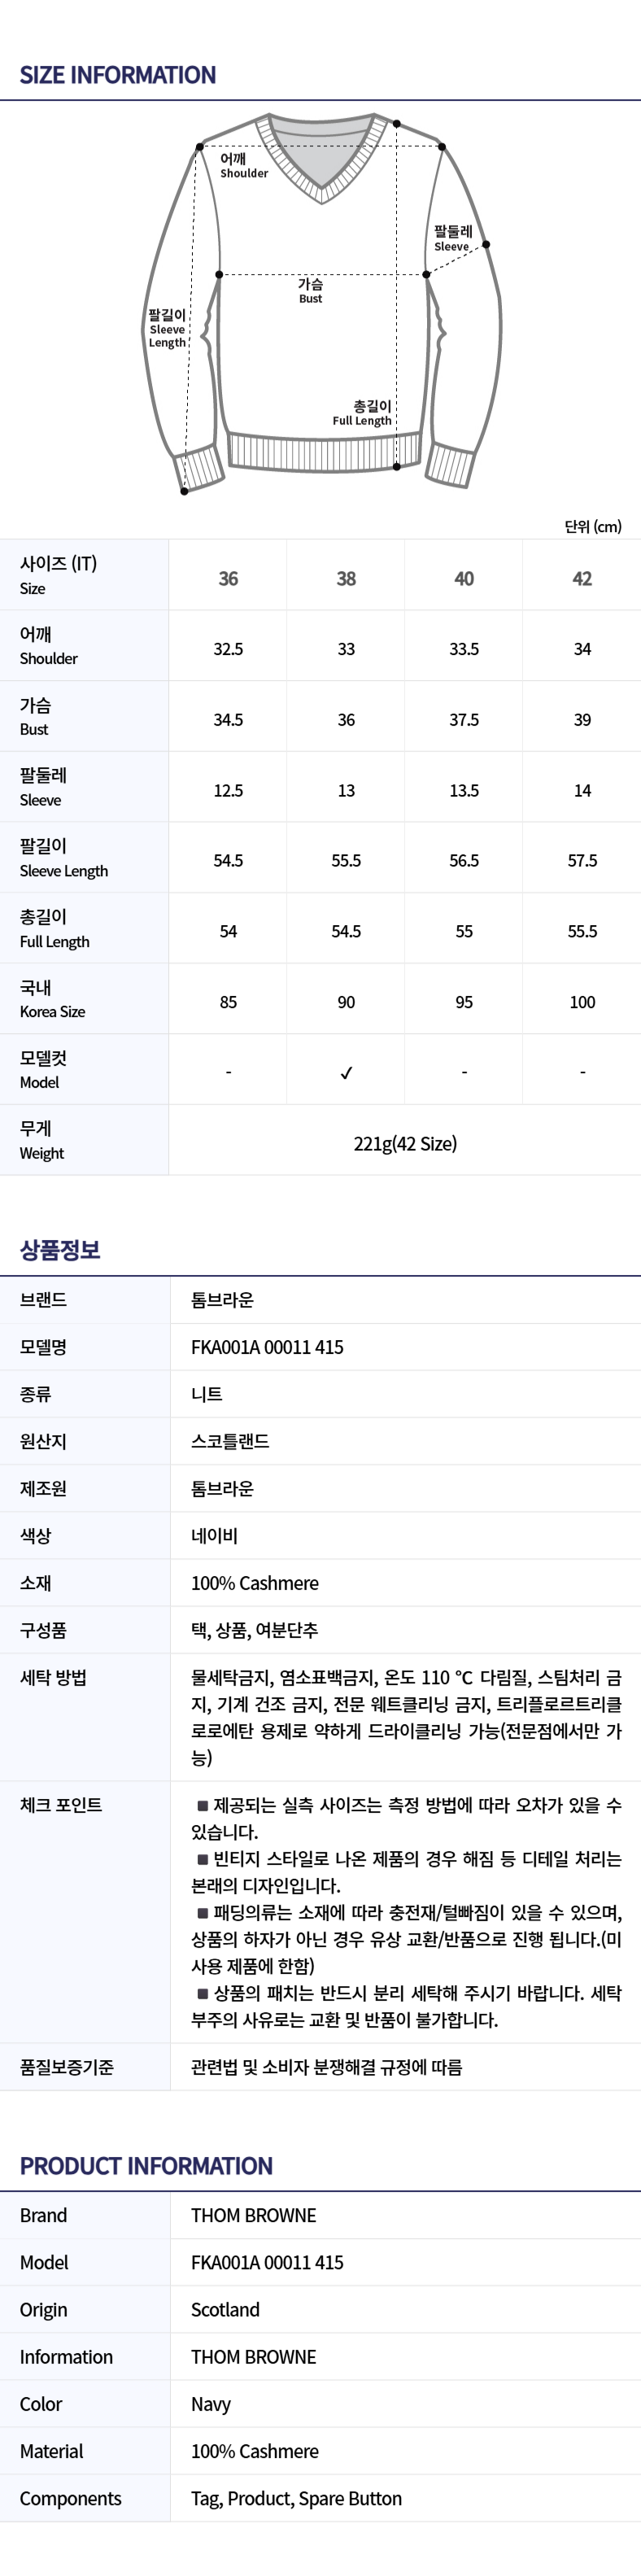Click the Tag, Product, Spare Button text

pos(296,2498)
